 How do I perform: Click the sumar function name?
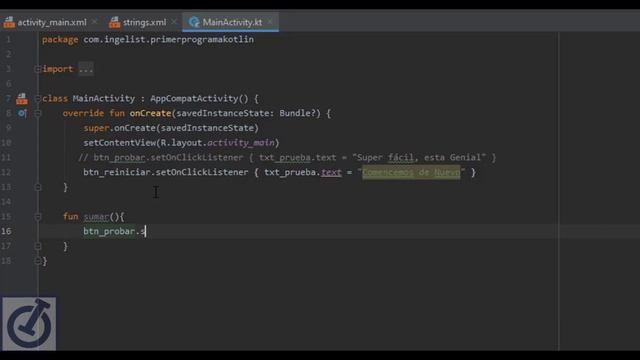(x=96, y=217)
